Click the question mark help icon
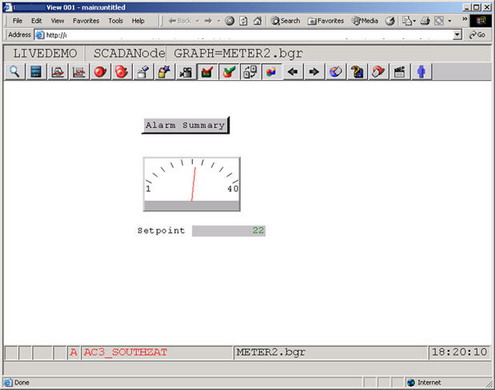Screen dimensions: 495x390 click(357, 72)
